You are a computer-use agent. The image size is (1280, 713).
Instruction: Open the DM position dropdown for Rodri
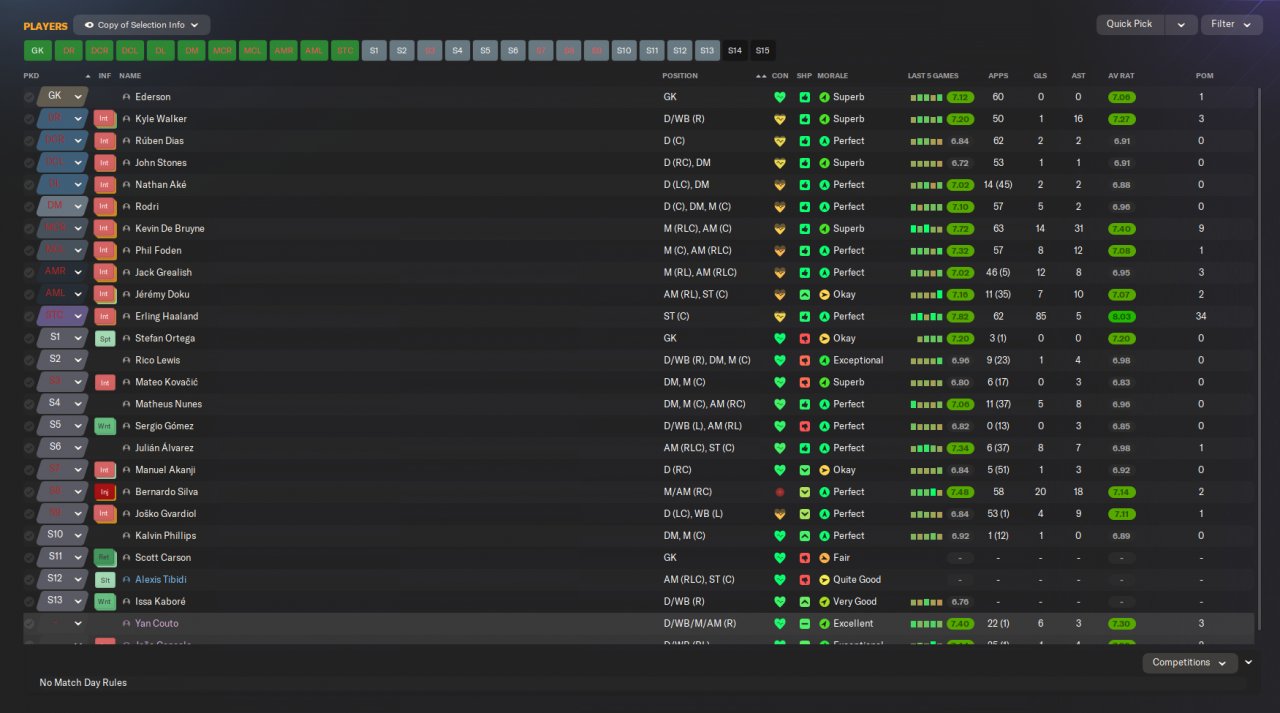(63, 207)
